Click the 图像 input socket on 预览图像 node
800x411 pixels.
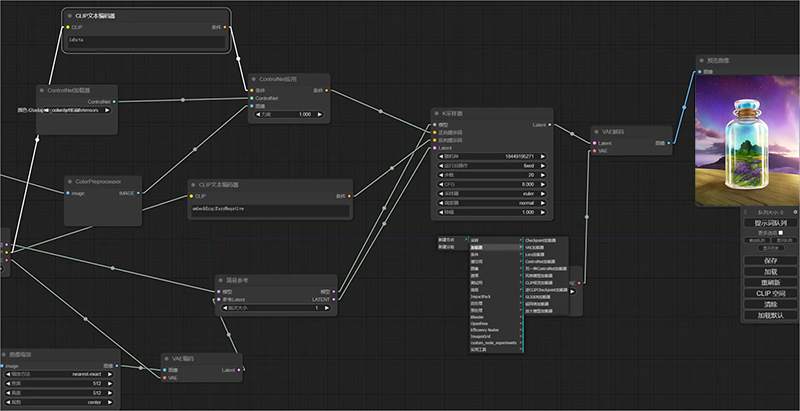pos(699,72)
